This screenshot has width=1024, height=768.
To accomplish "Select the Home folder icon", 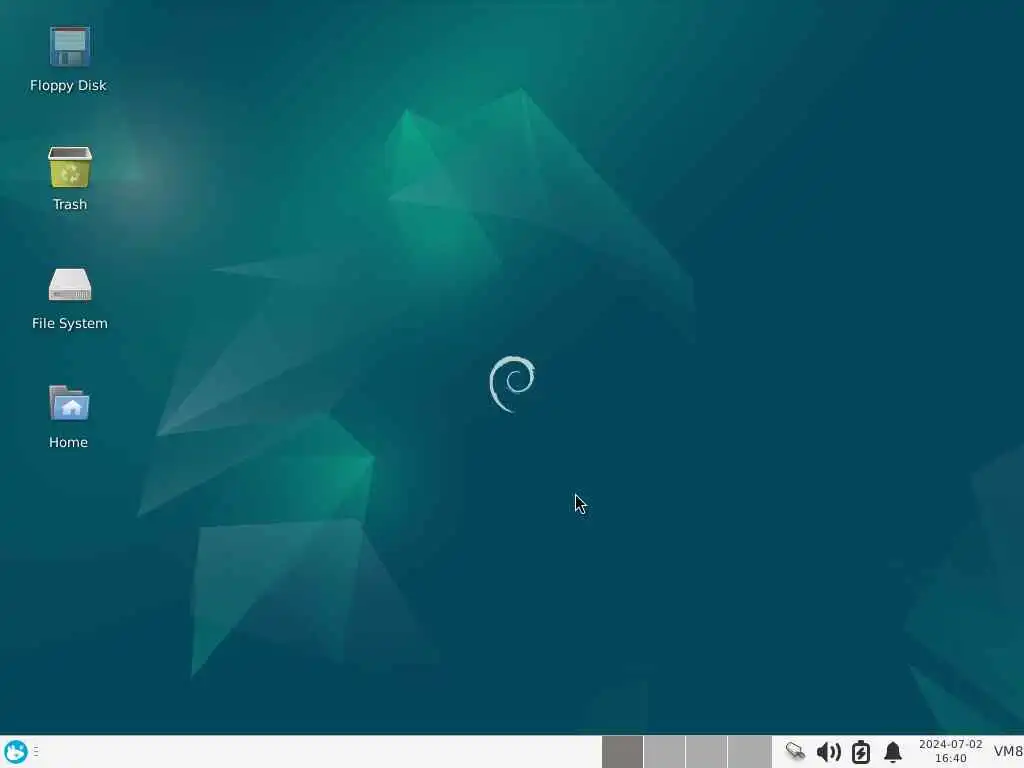I will pos(69,403).
